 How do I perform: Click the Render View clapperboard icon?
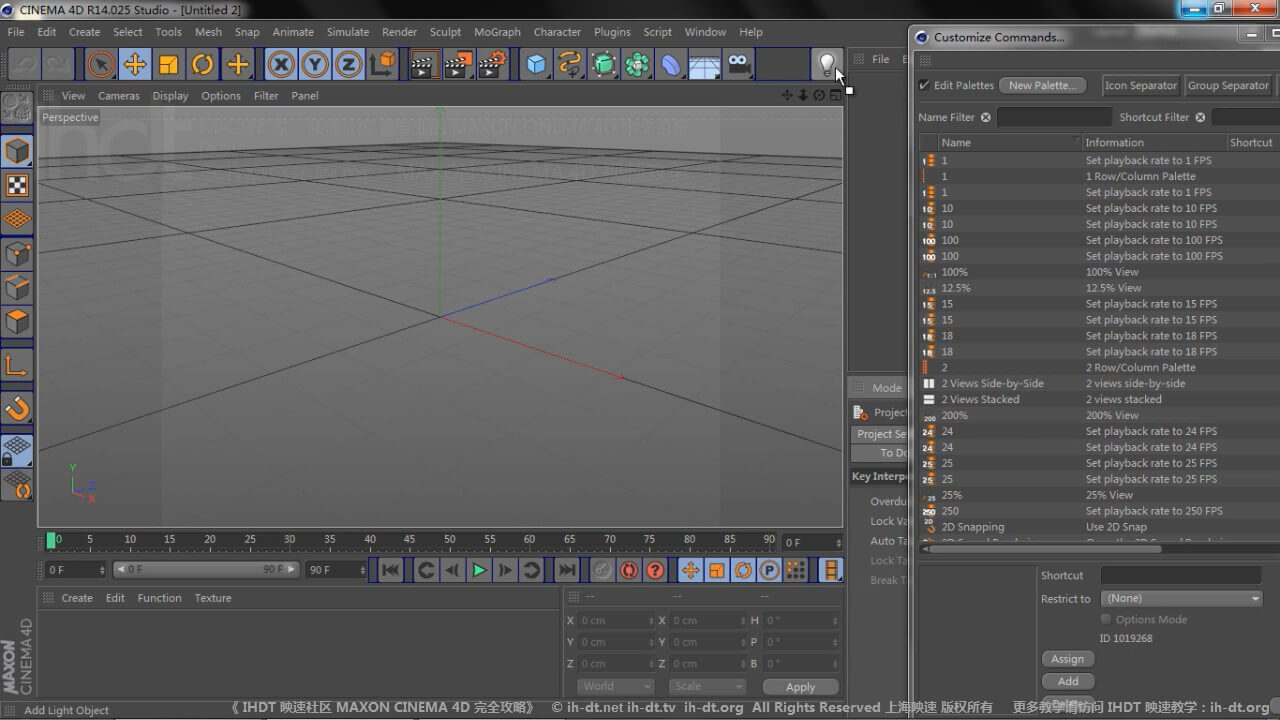coord(423,65)
